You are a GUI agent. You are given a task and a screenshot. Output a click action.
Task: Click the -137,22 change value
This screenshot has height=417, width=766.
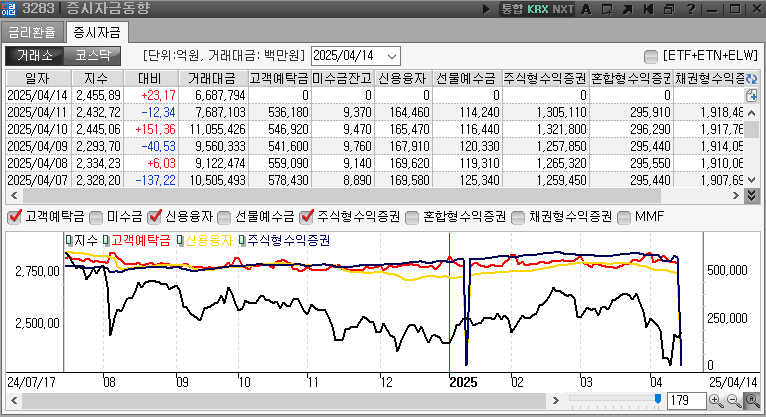155,180
